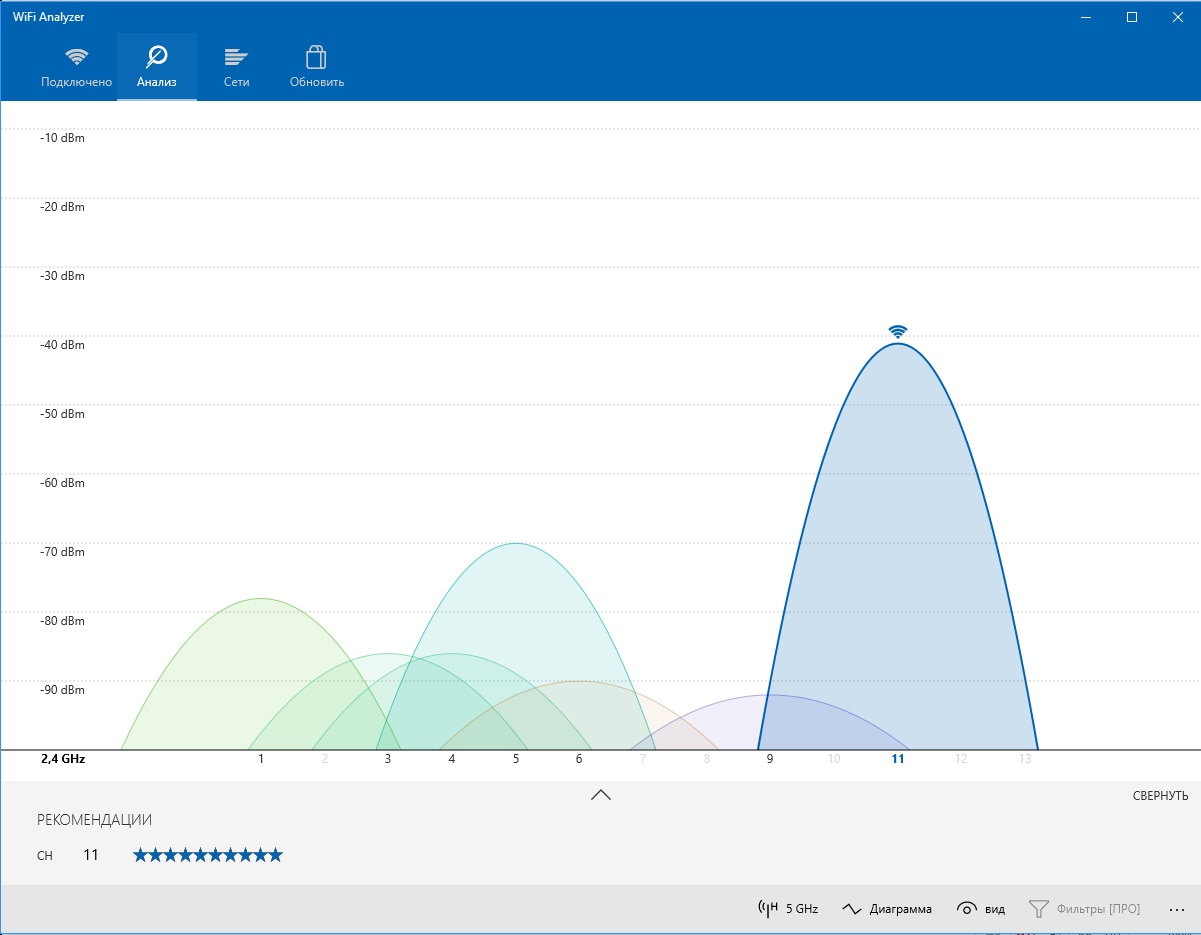The width and height of the screenshot is (1201, 935).
Task: Maximize the WiFi Analyzer window
Action: 1132,17
